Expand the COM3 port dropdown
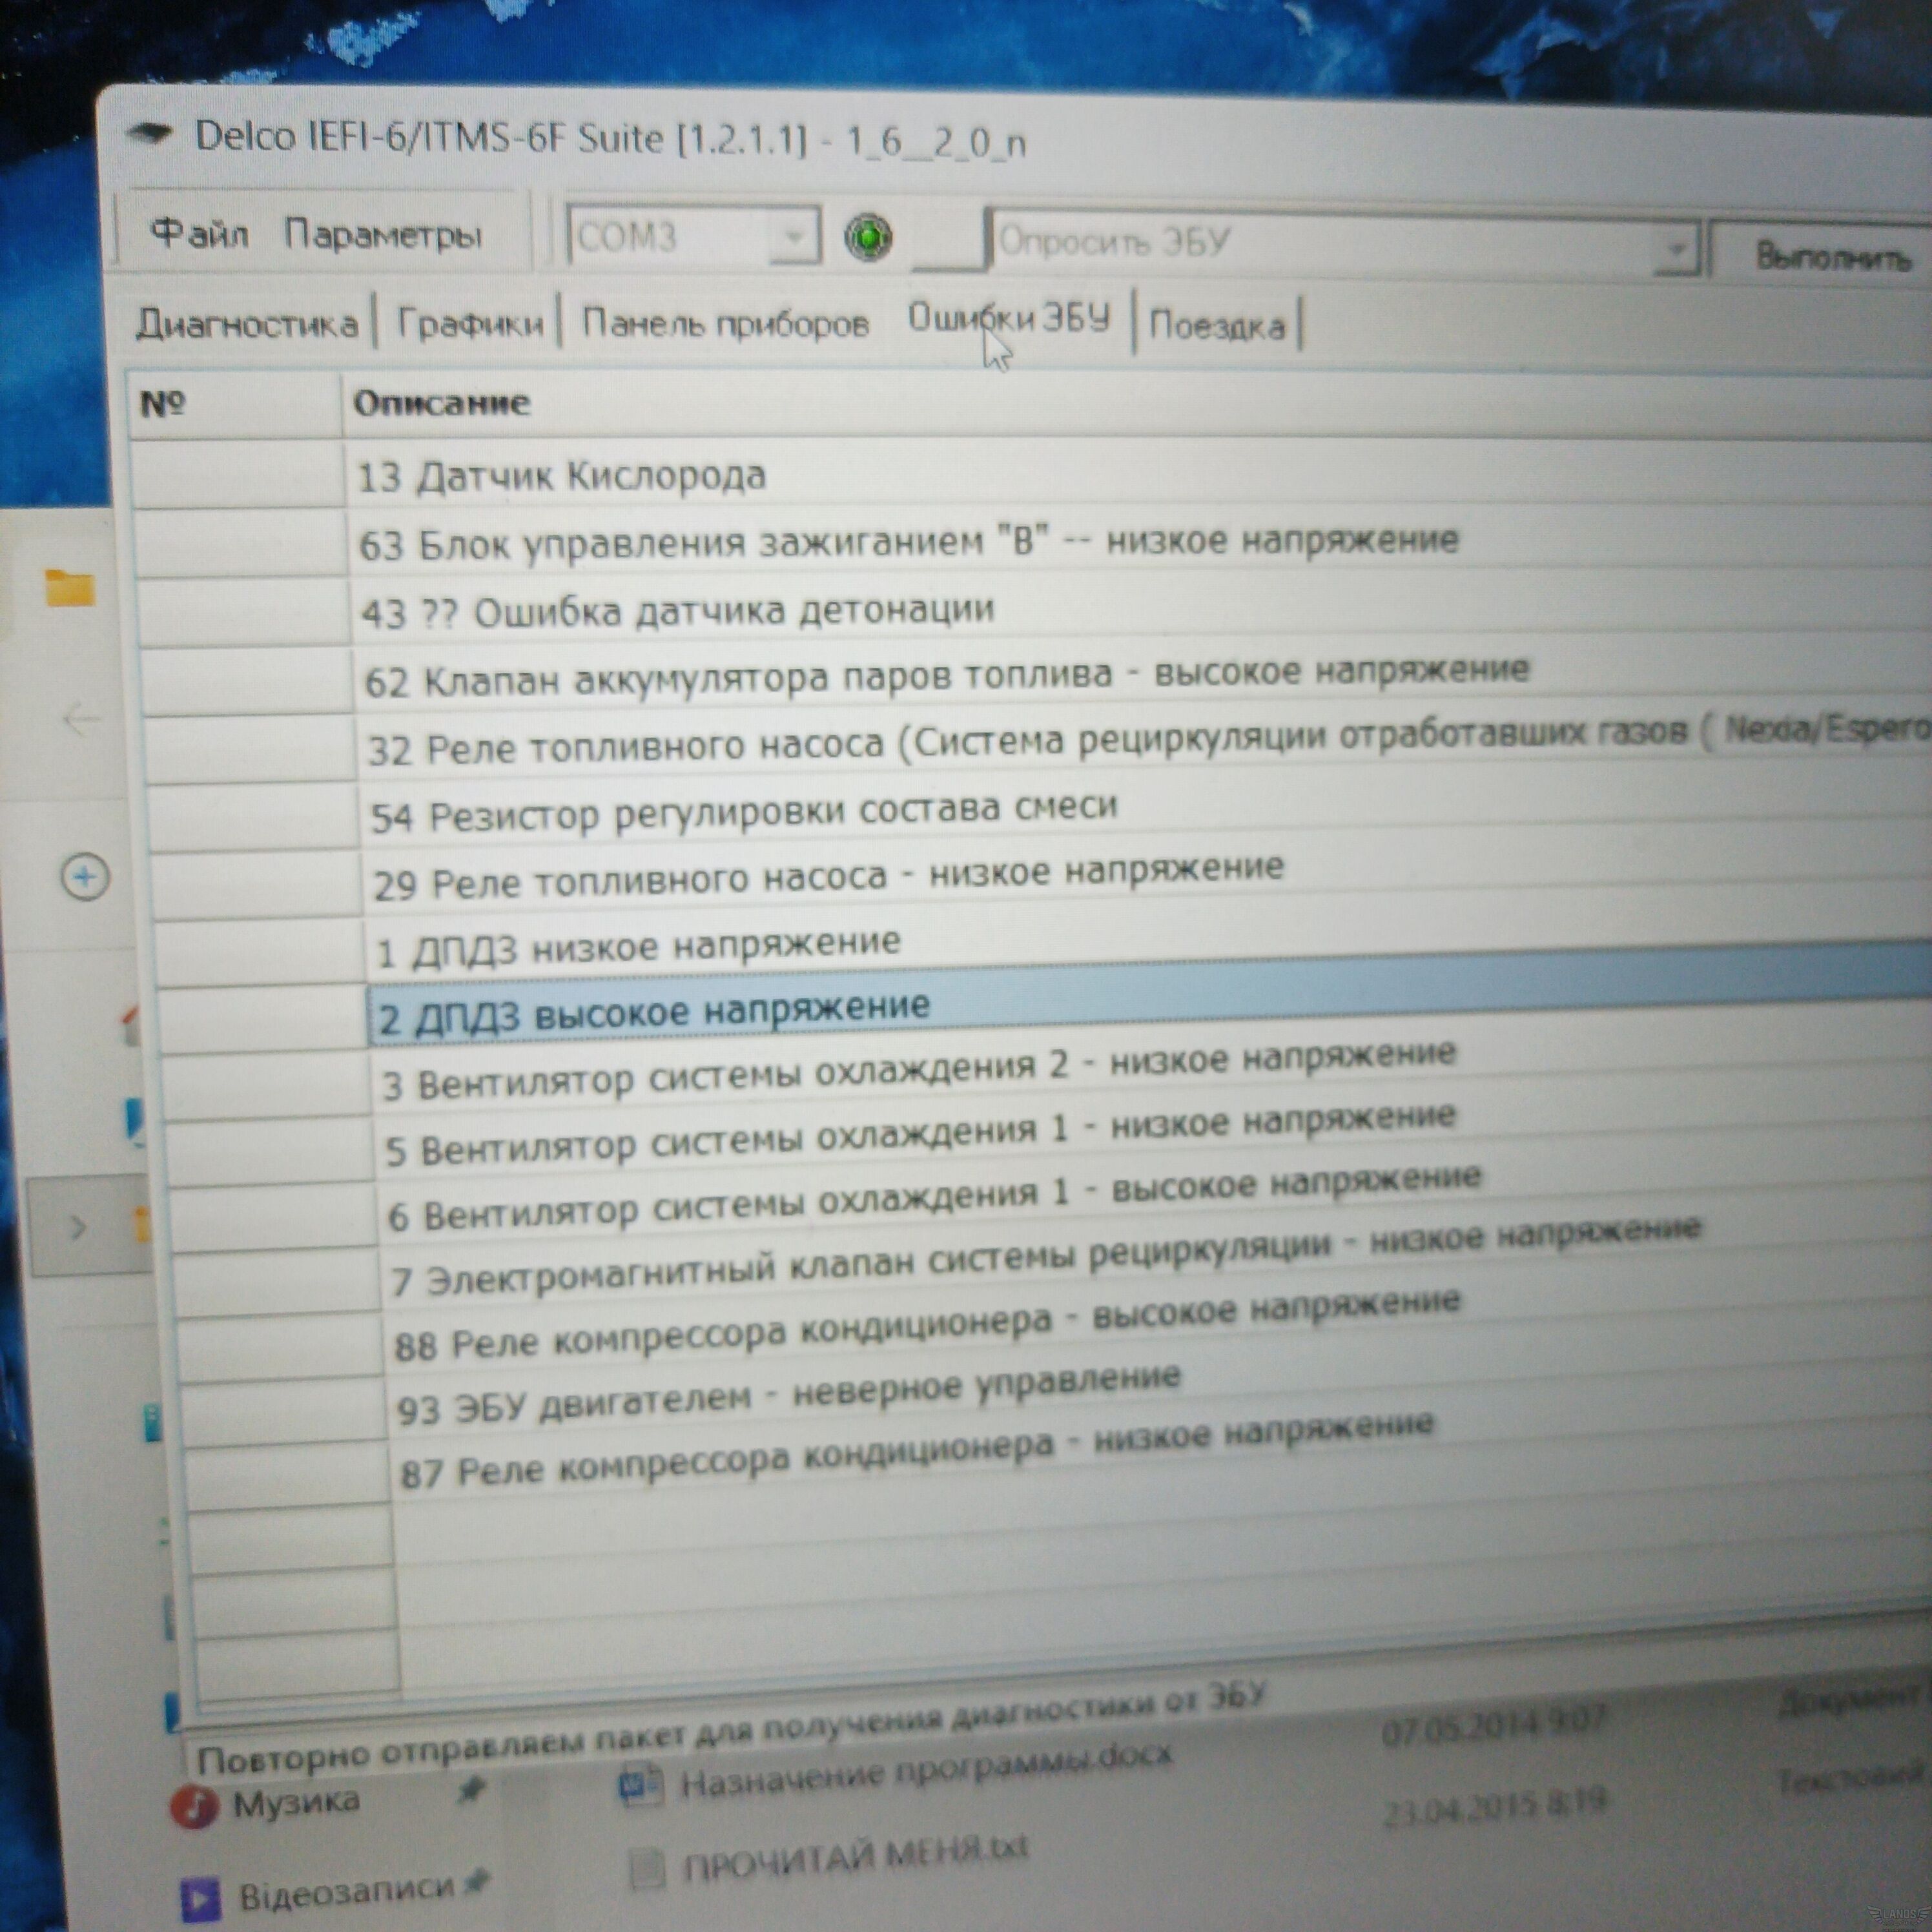Image resolution: width=1932 pixels, height=1932 pixels. (794, 237)
